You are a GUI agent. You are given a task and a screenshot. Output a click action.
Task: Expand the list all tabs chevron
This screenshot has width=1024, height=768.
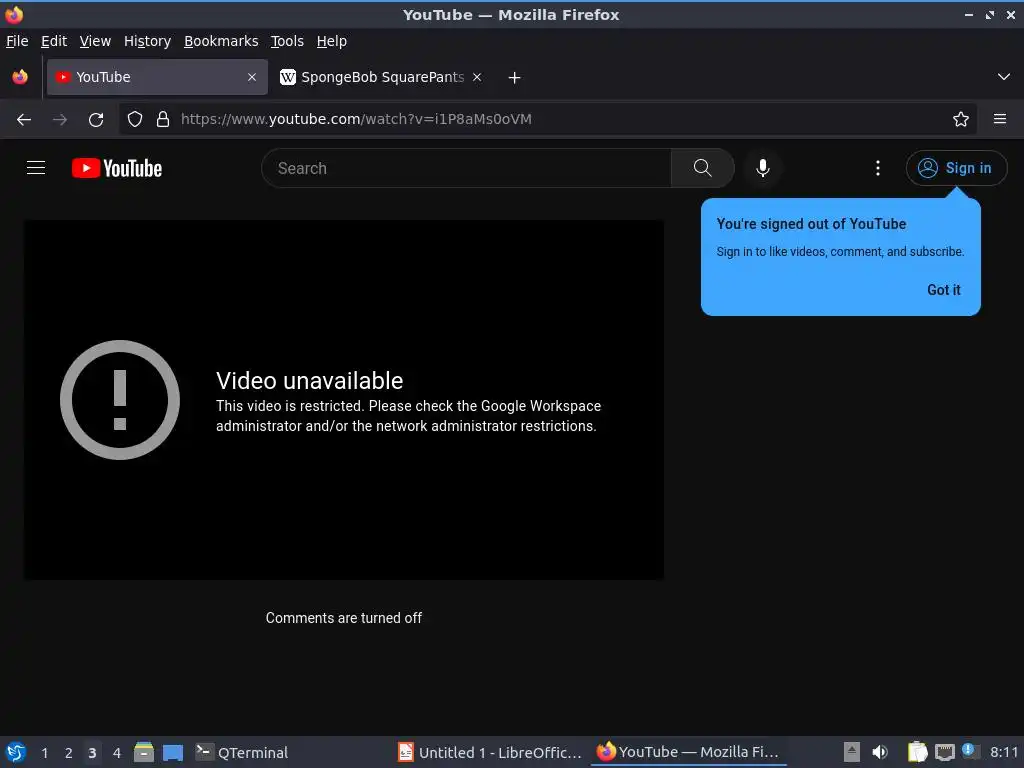point(1004,77)
